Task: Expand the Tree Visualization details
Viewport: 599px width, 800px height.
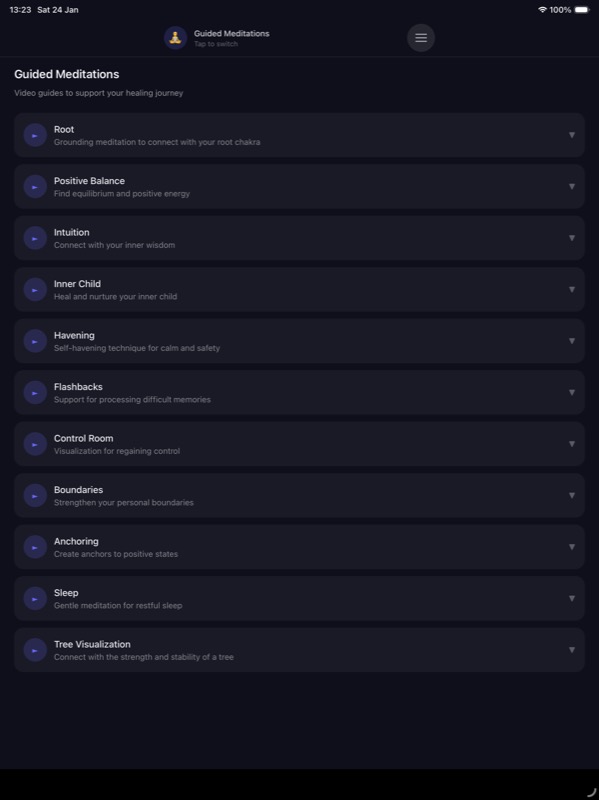Action: pos(571,650)
